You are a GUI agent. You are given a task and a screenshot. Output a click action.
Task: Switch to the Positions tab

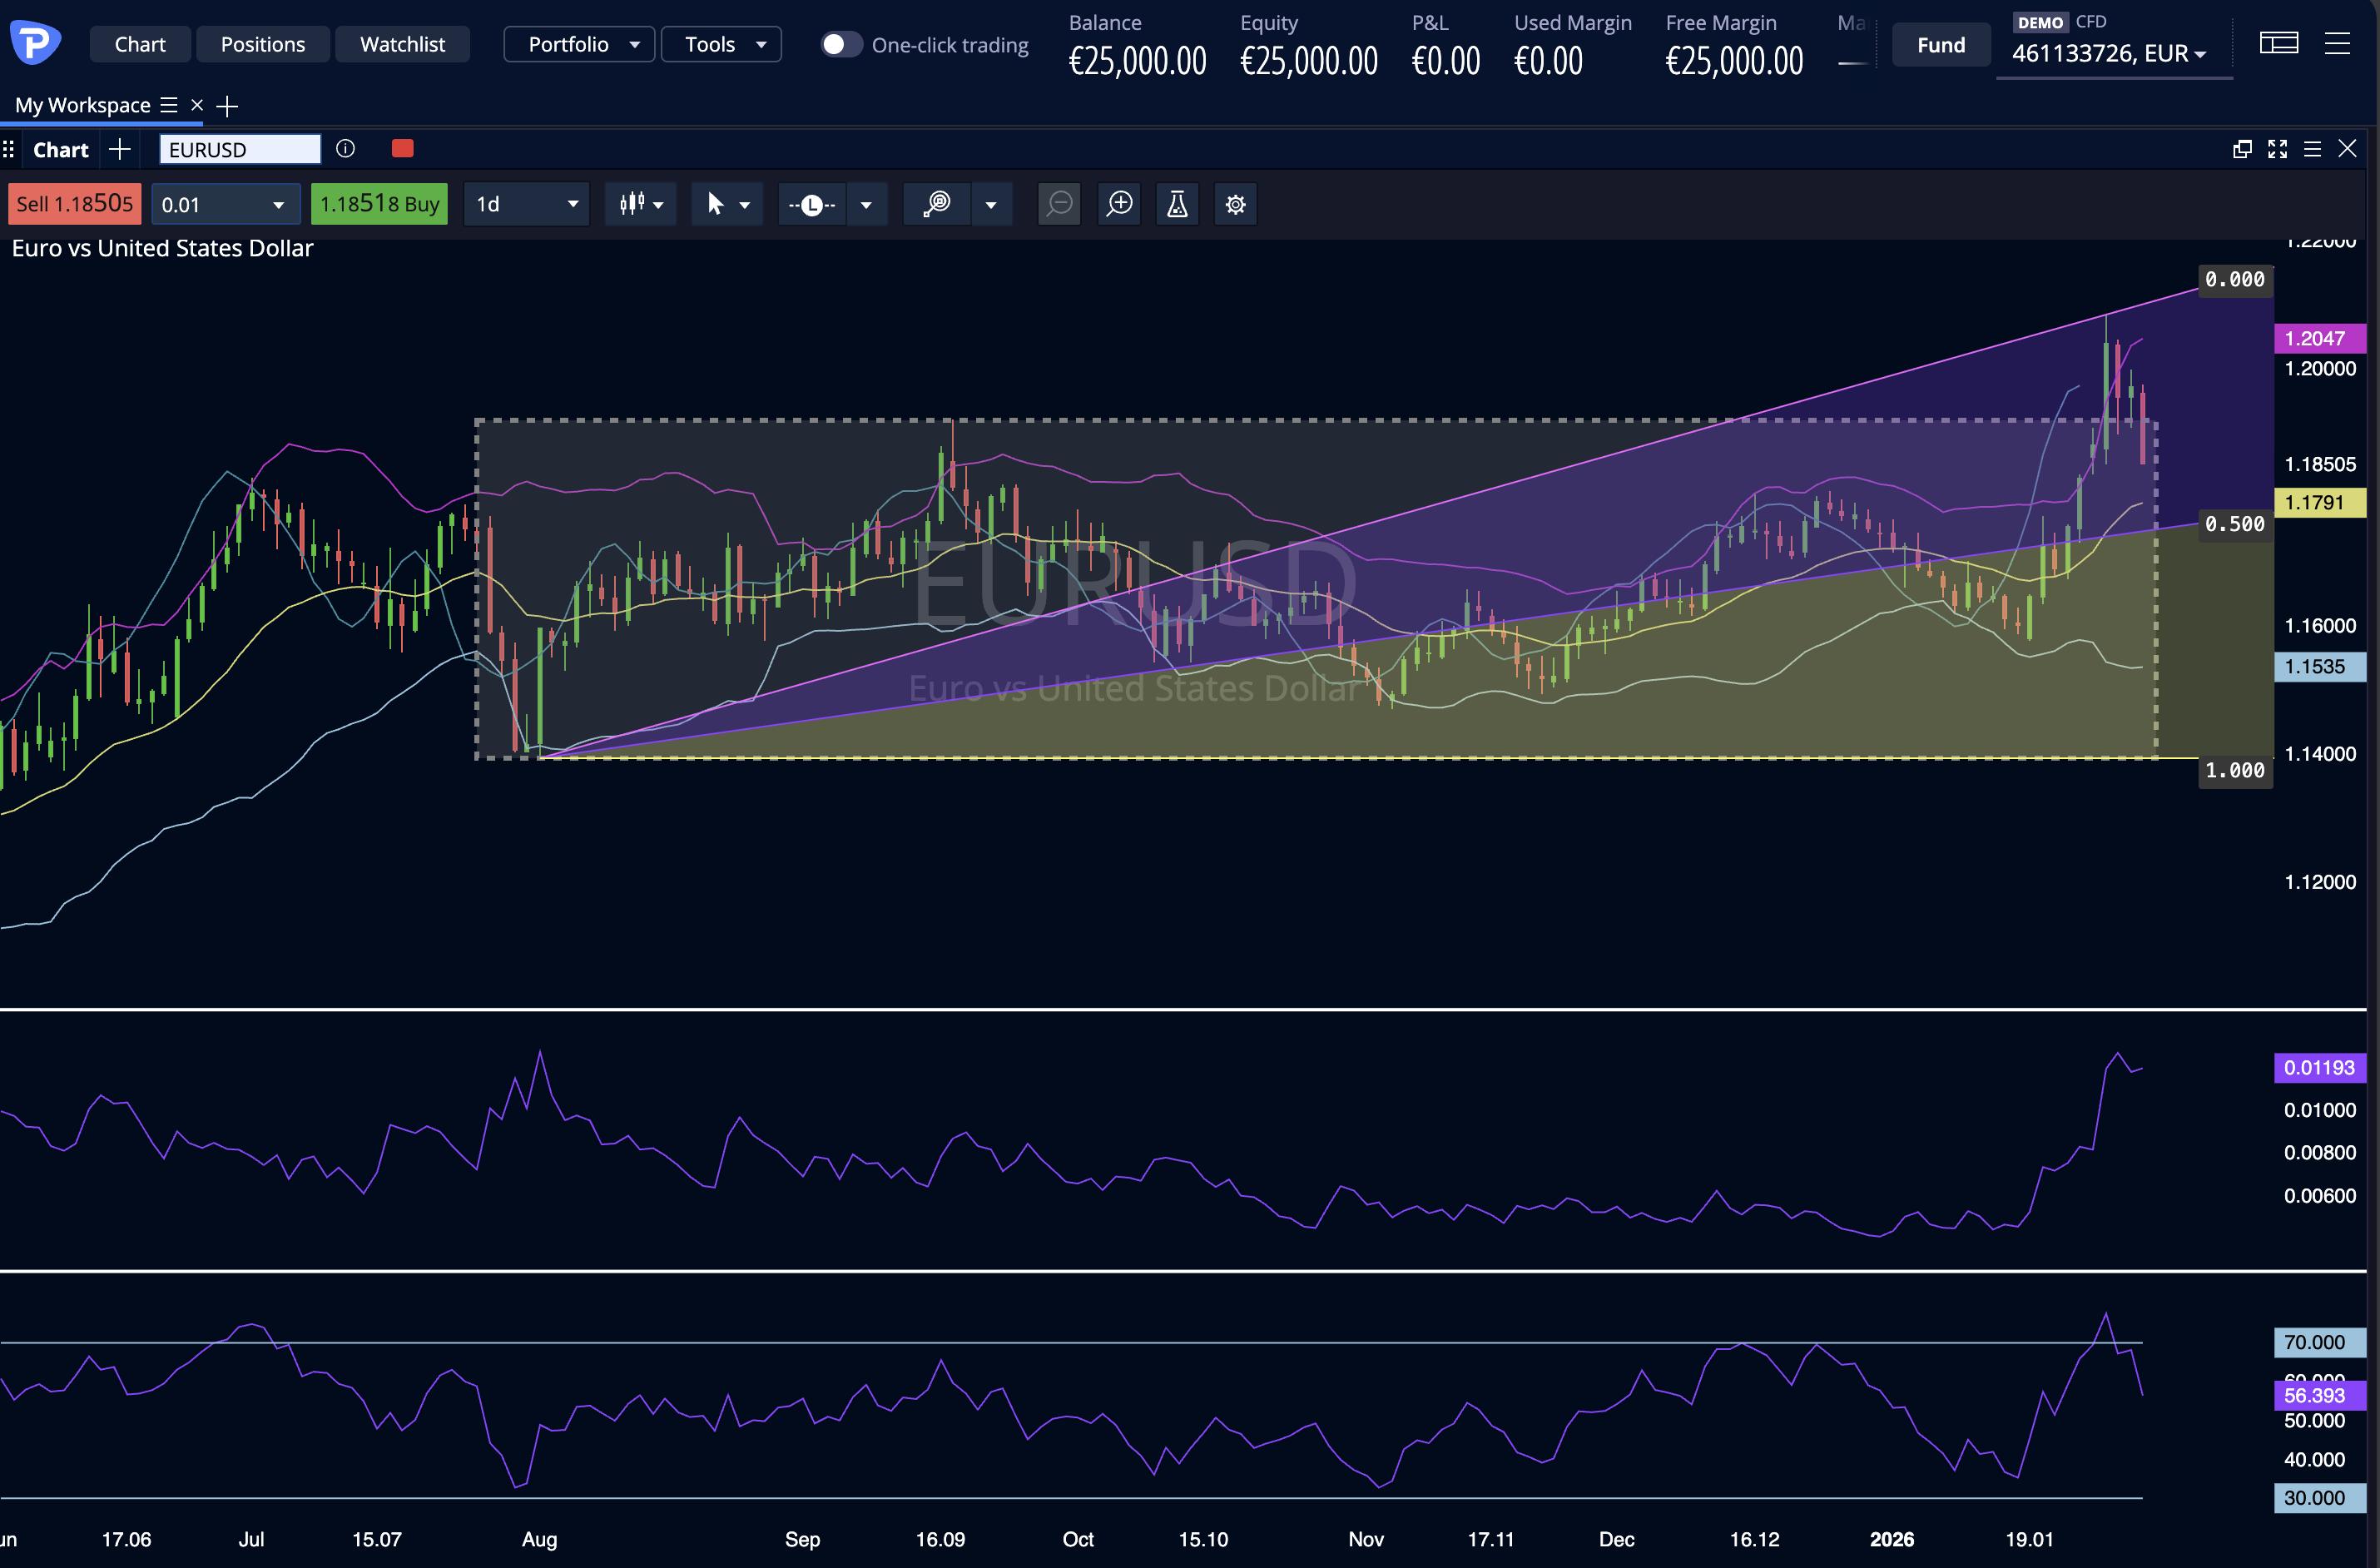[263, 44]
